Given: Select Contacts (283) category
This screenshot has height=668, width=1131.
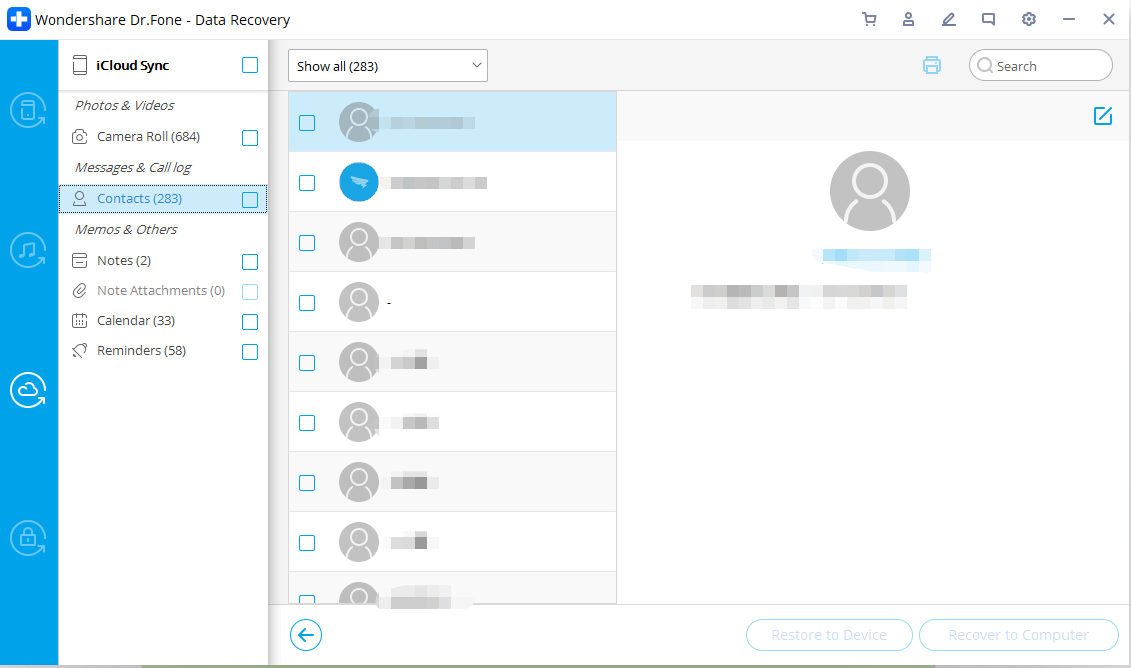Looking at the screenshot, I should [x=139, y=198].
